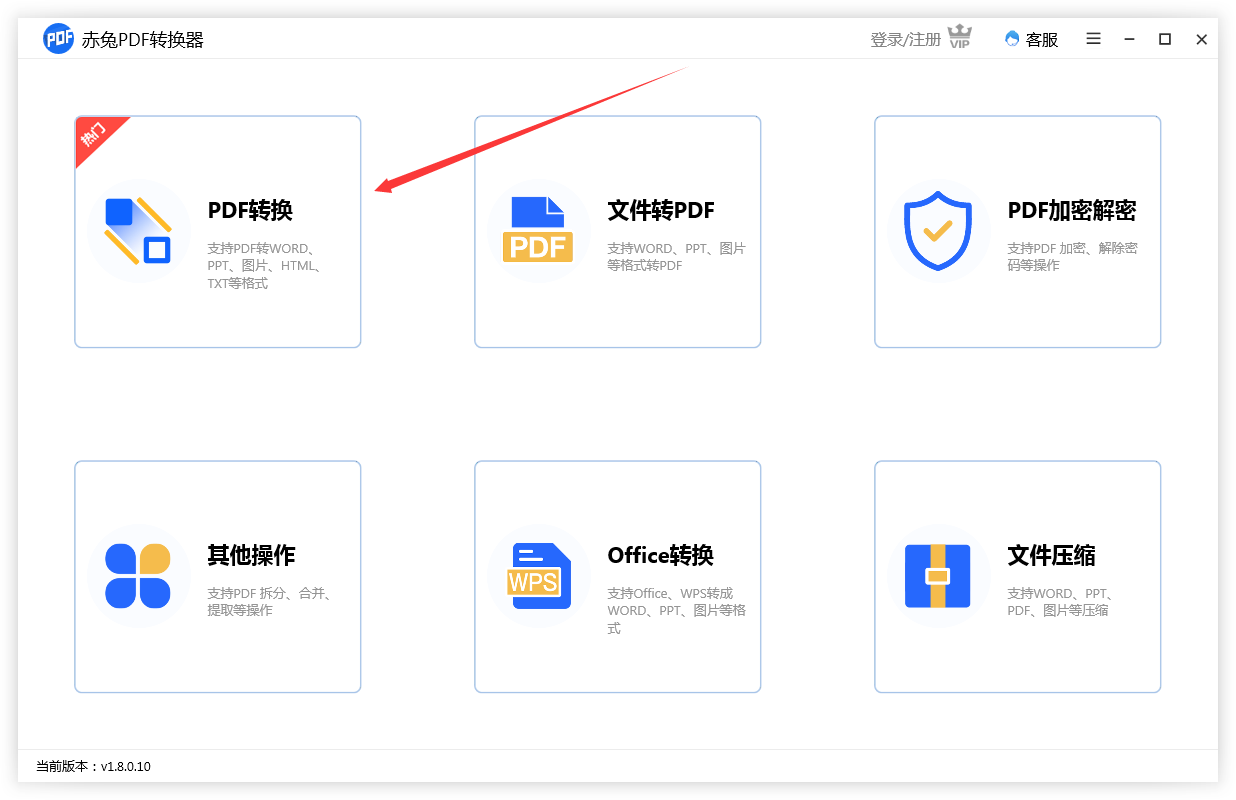This screenshot has height=800, width=1236.
Task: Open the 文件压缩 zipped box icon
Action: [x=937, y=576]
